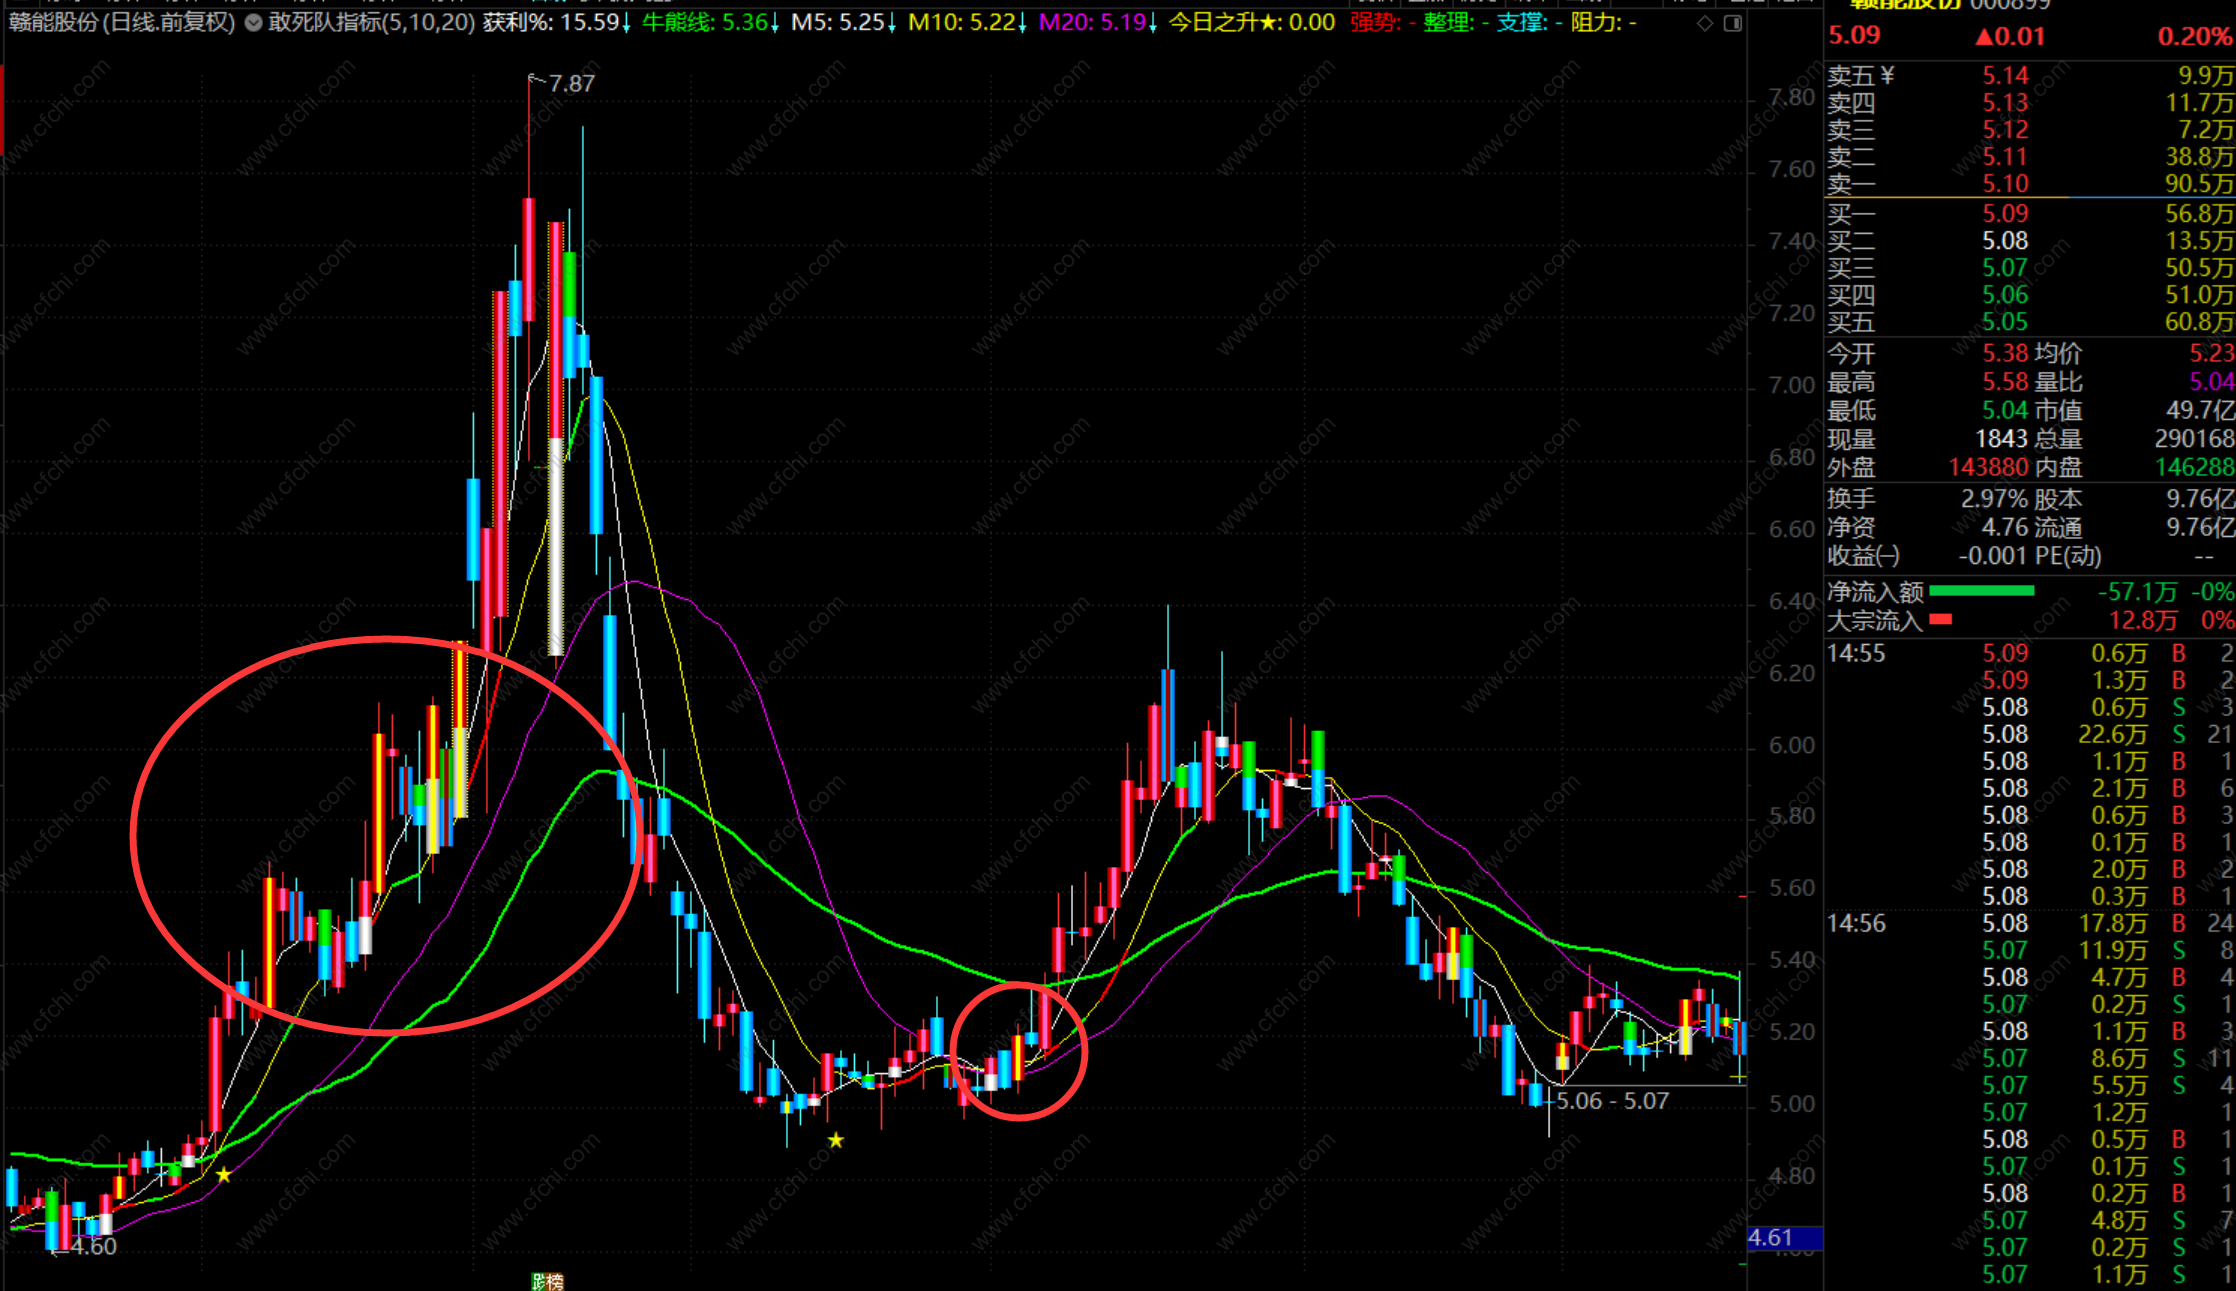Screen dimensions: 2236x1291
Task: Open the dropdown arrow beside 敢死队指标
Action: click(253, 23)
